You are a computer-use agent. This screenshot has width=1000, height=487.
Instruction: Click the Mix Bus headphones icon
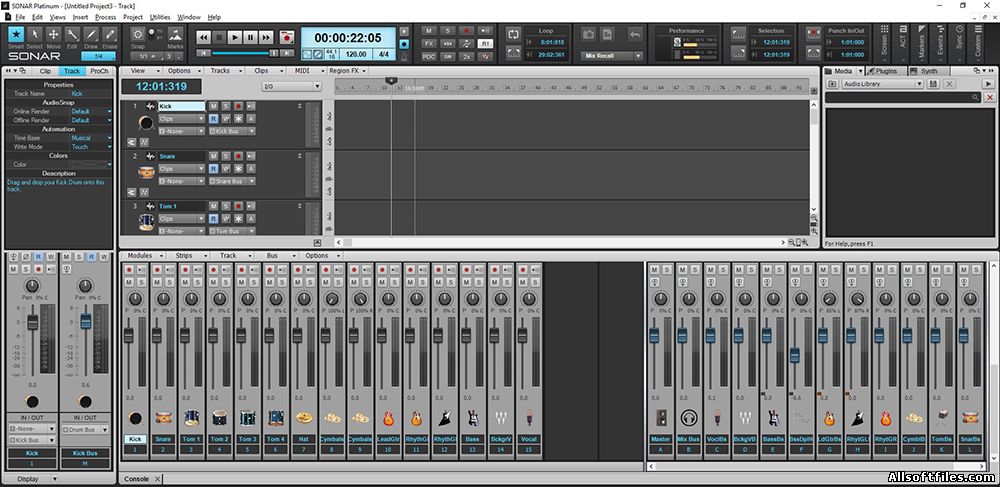pos(688,419)
